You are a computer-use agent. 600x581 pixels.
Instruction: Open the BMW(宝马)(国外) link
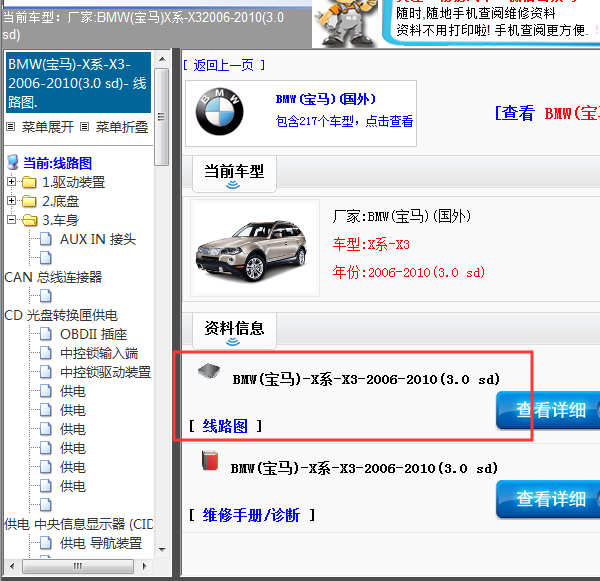pos(326,100)
